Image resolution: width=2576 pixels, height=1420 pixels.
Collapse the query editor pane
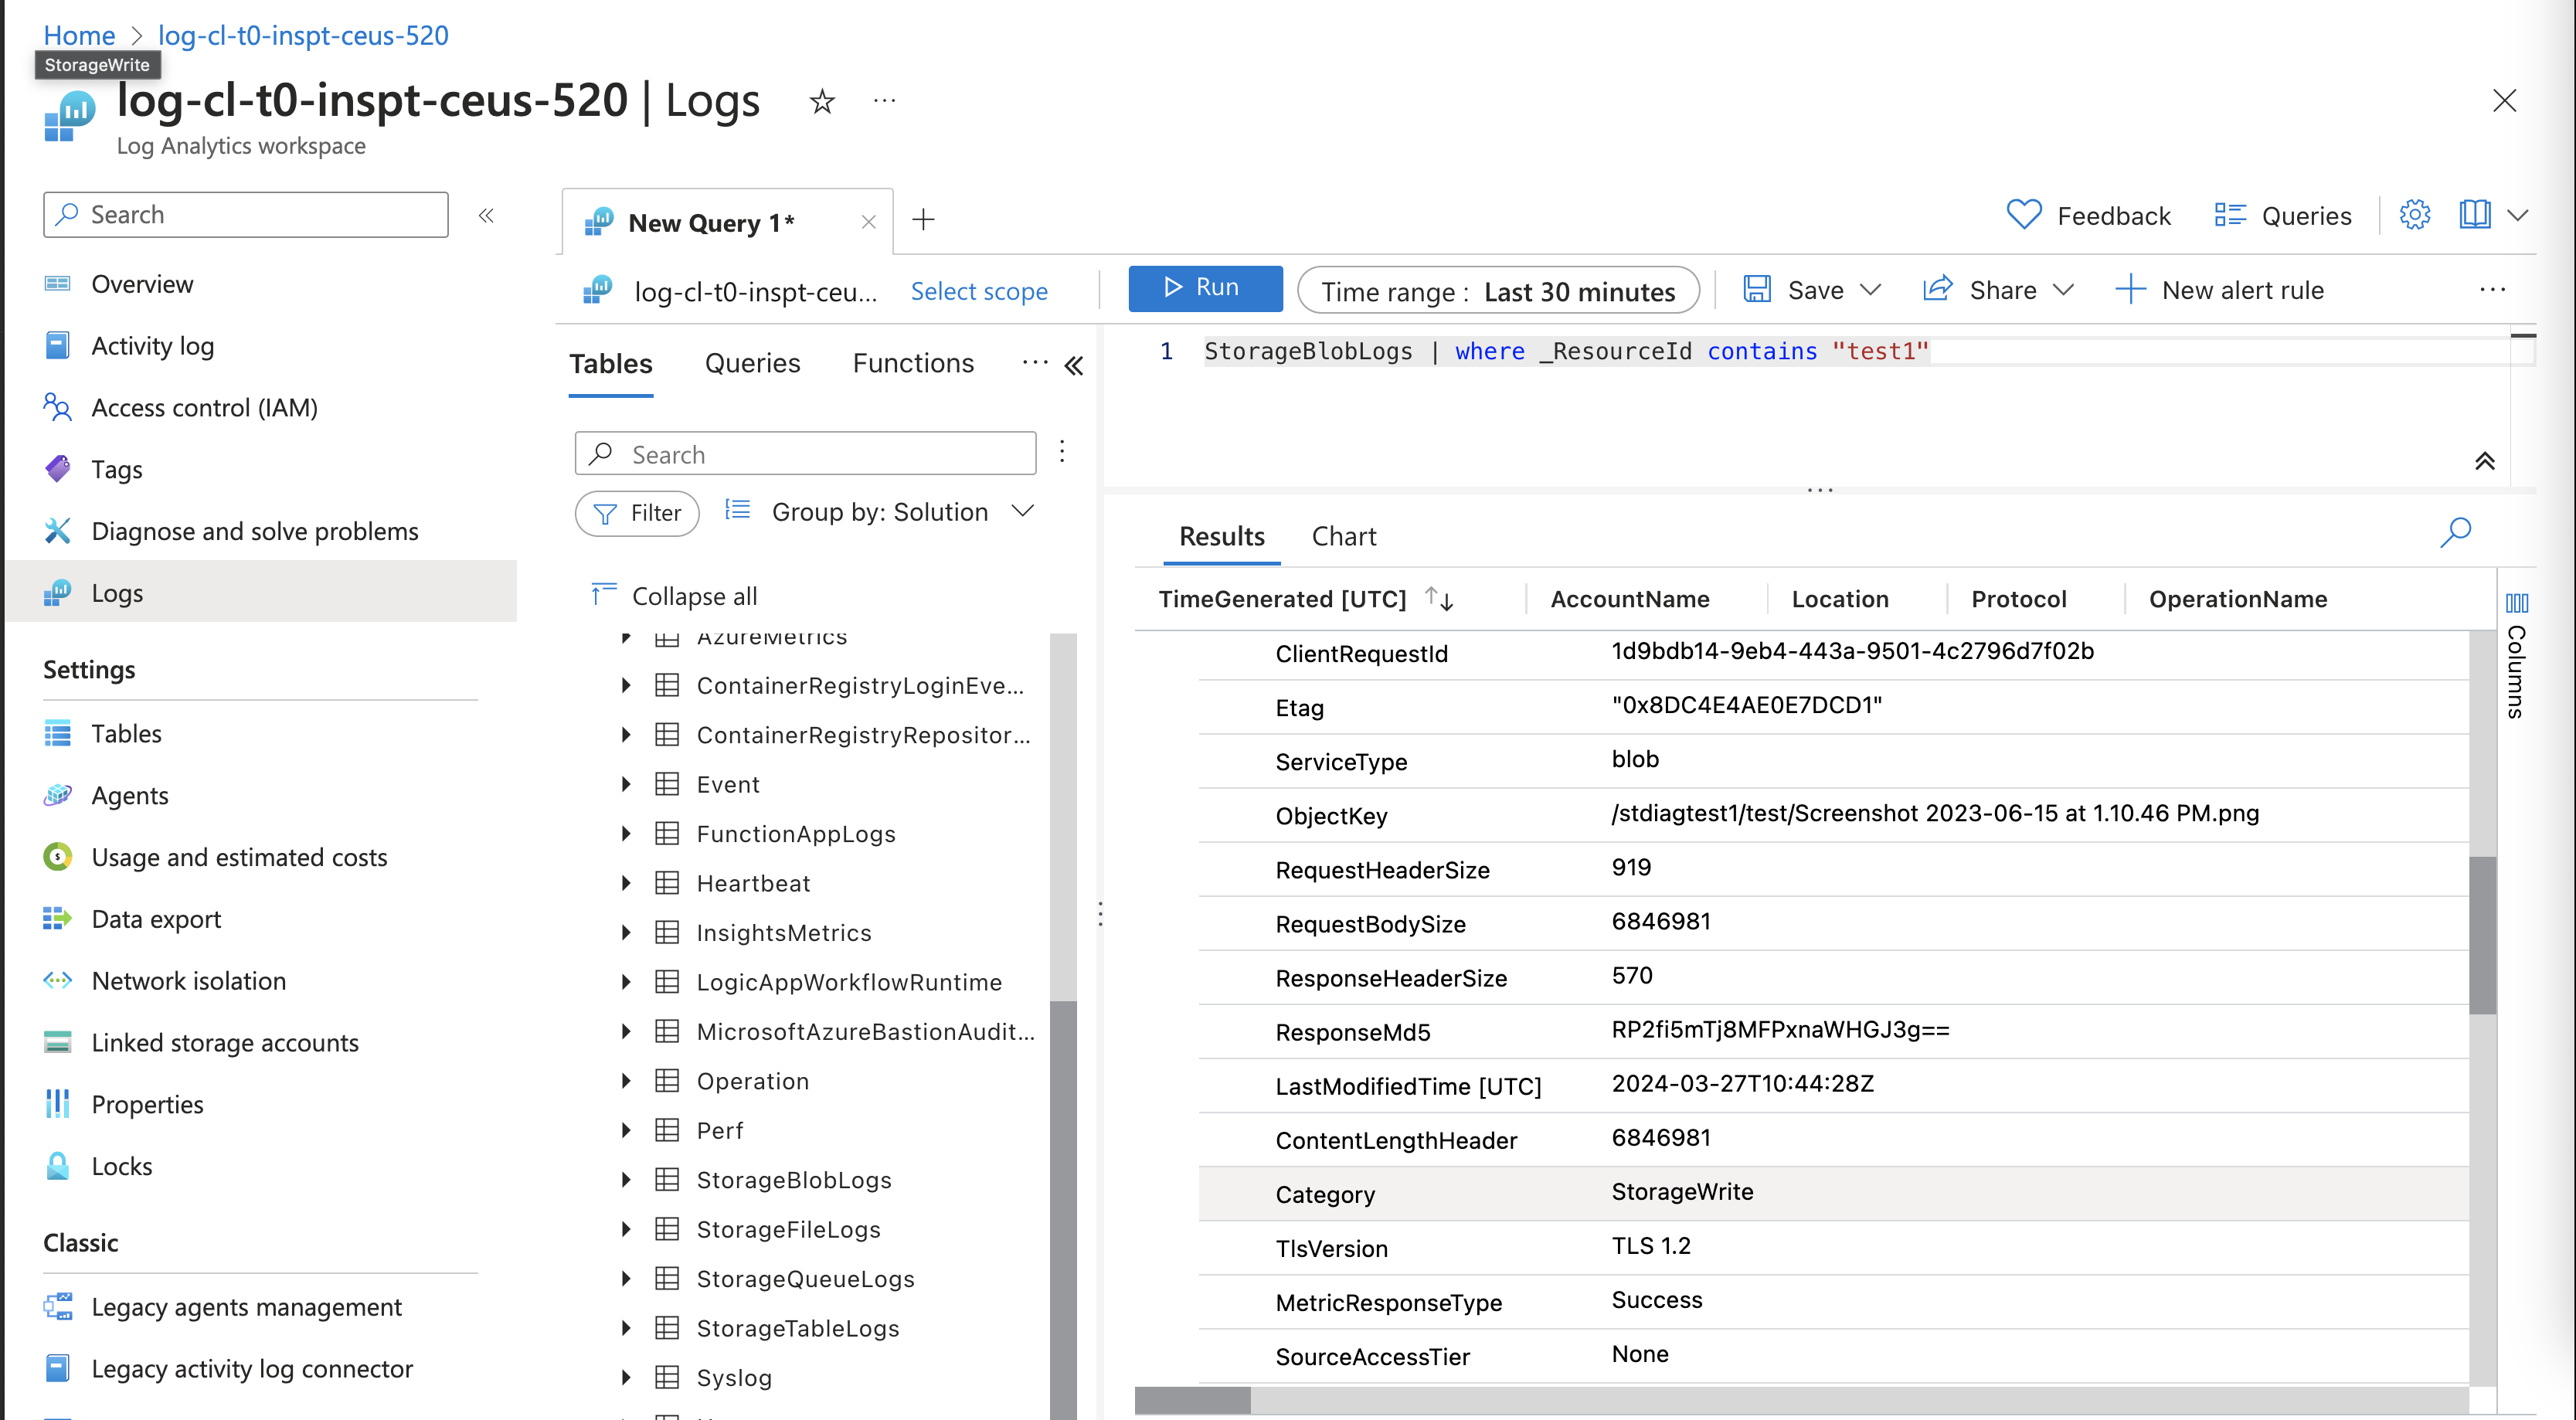[x=2484, y=461]
